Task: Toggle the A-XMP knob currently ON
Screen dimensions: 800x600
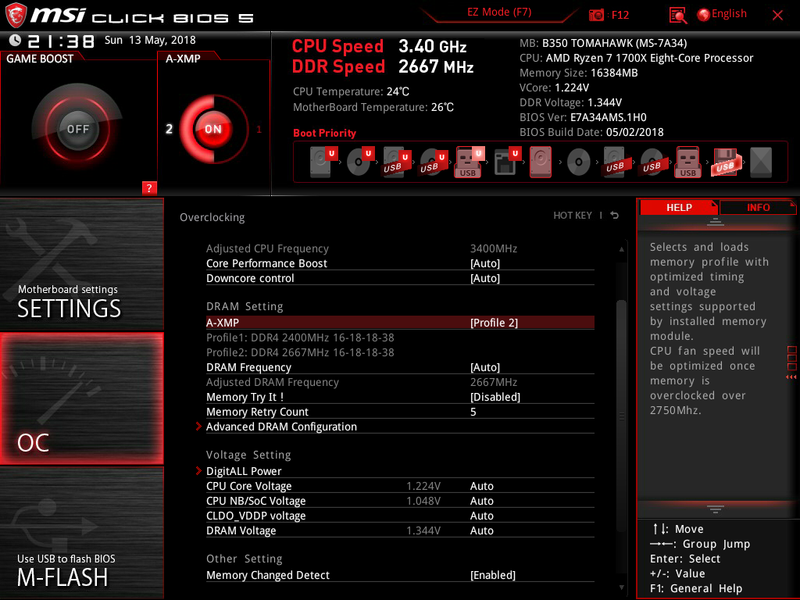Action: coord(213,129)
